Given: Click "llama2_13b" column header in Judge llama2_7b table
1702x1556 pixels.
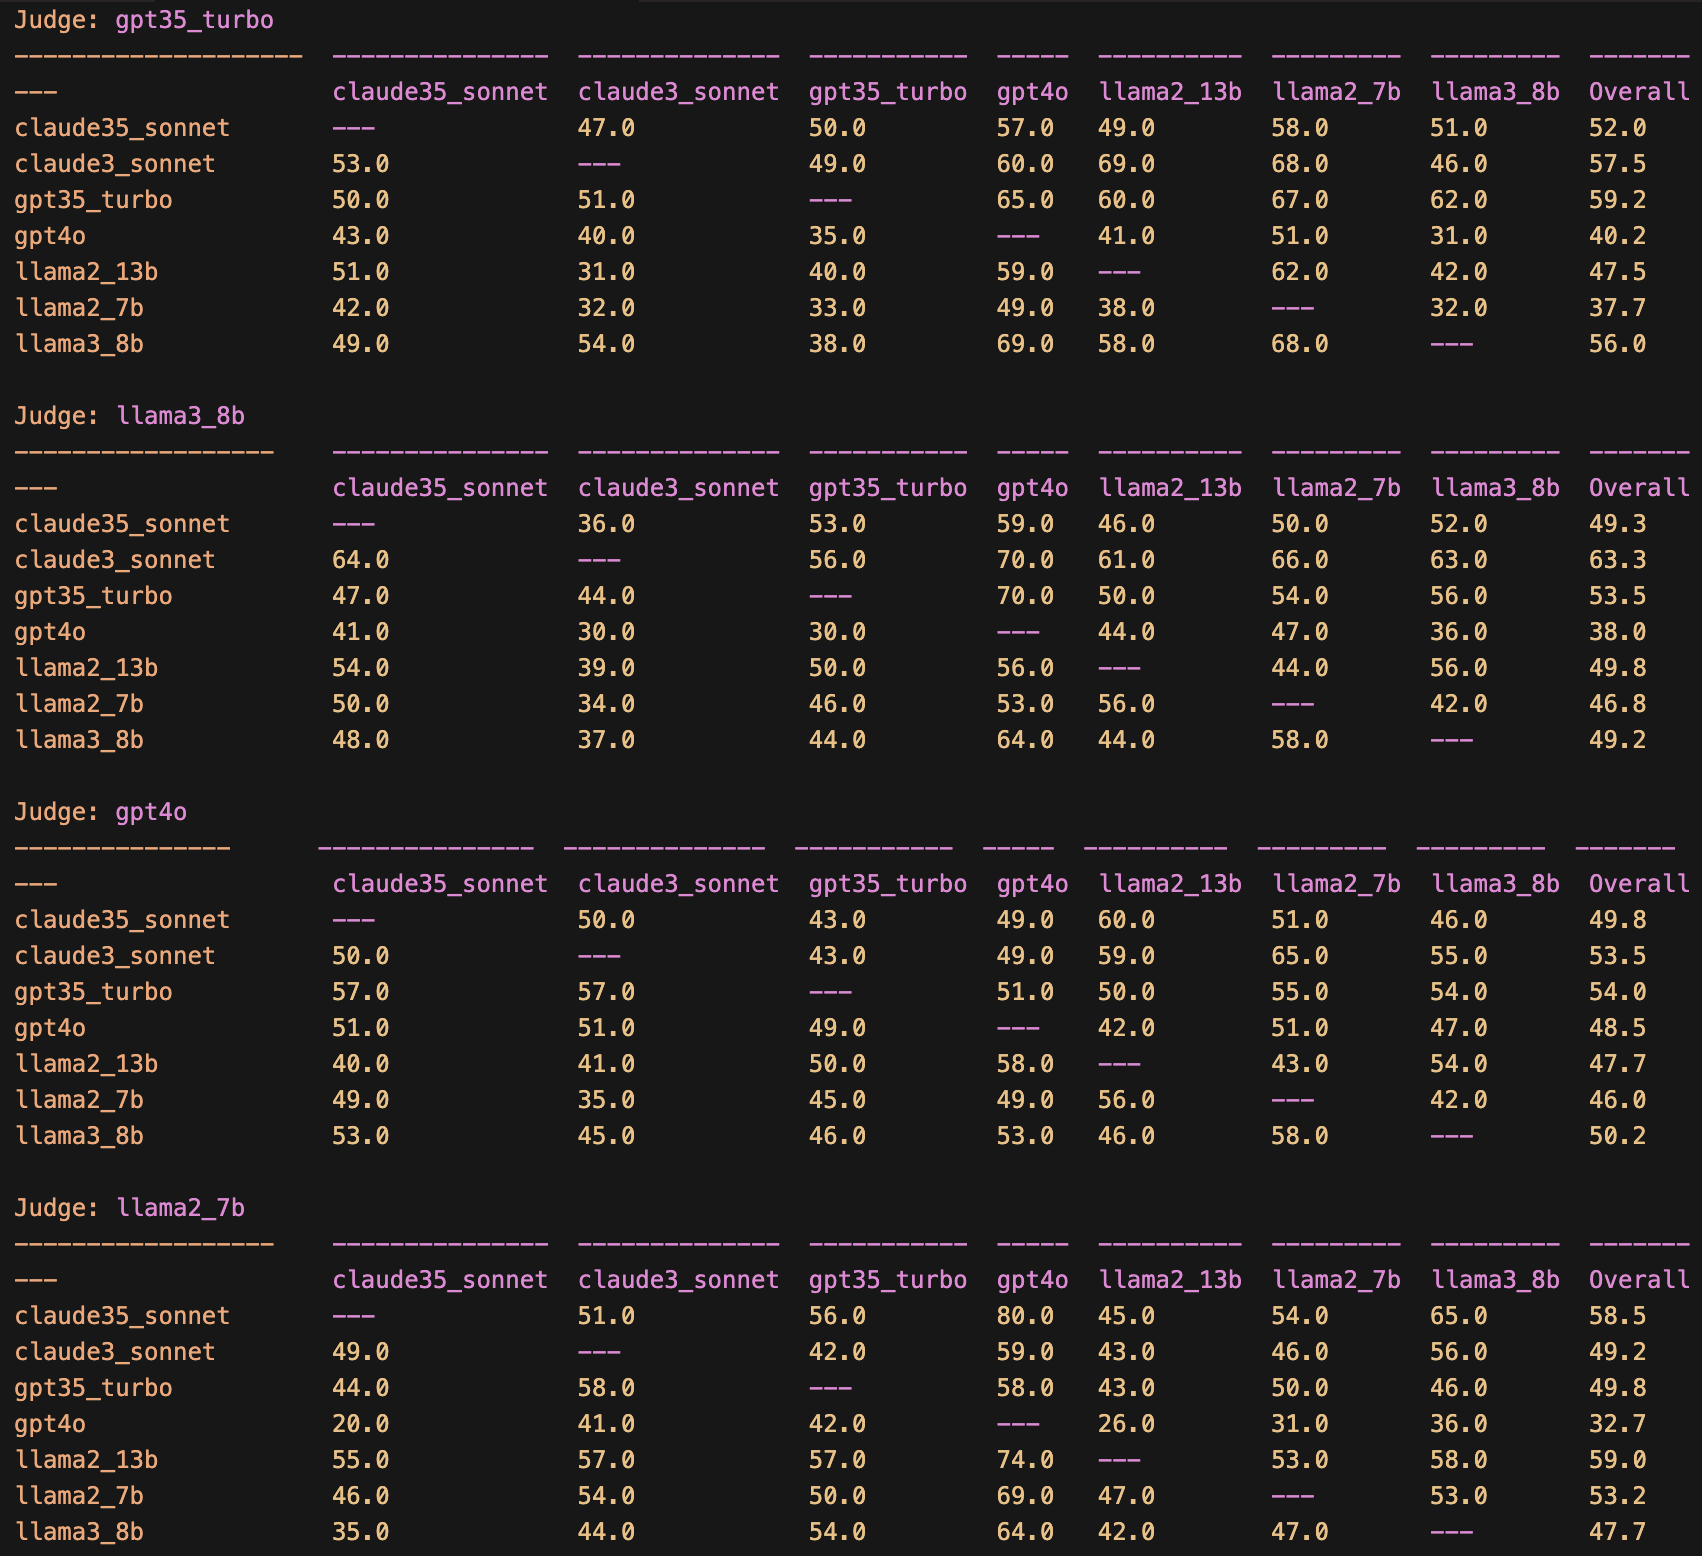Looking at the screenshot, I should click(1170, 1280).
